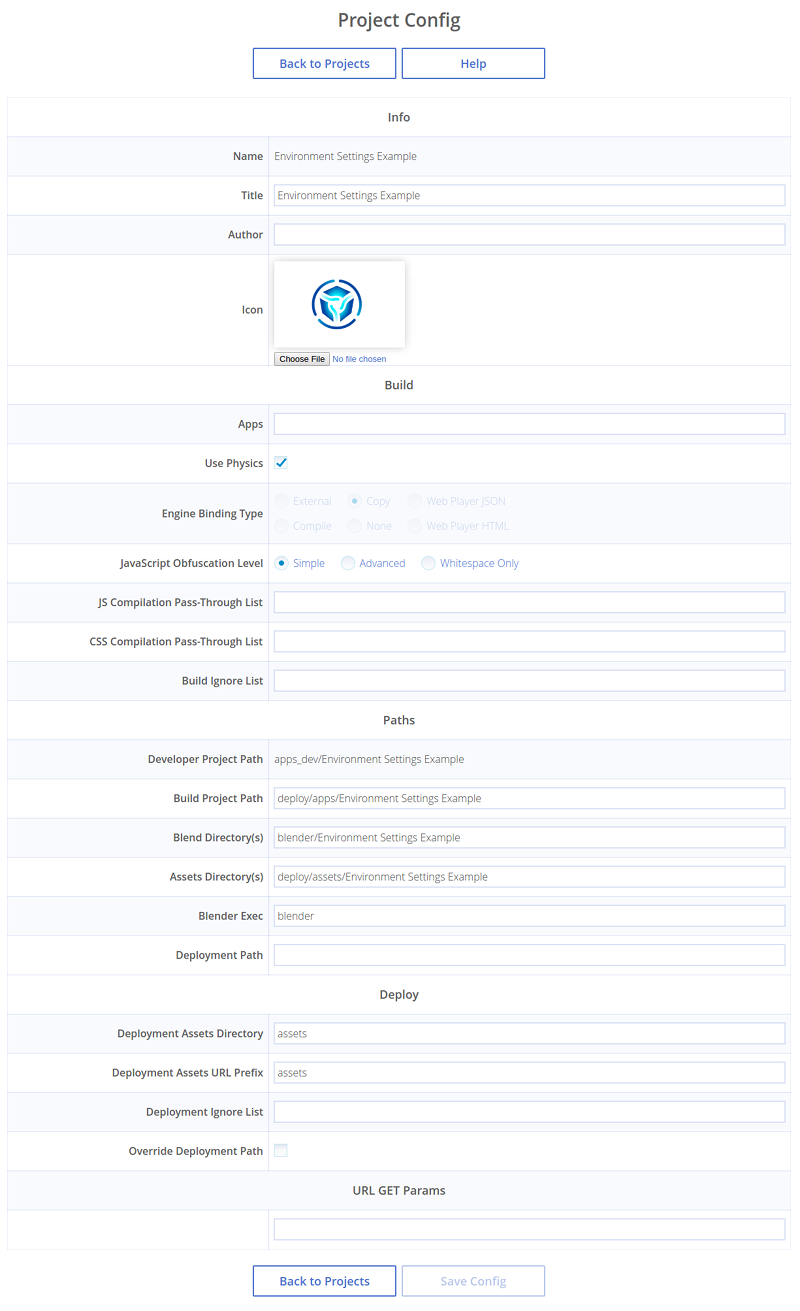This screenshot has height=1311, width=800.
Task: Click the project icon thumbnail image
Action: 339,304
